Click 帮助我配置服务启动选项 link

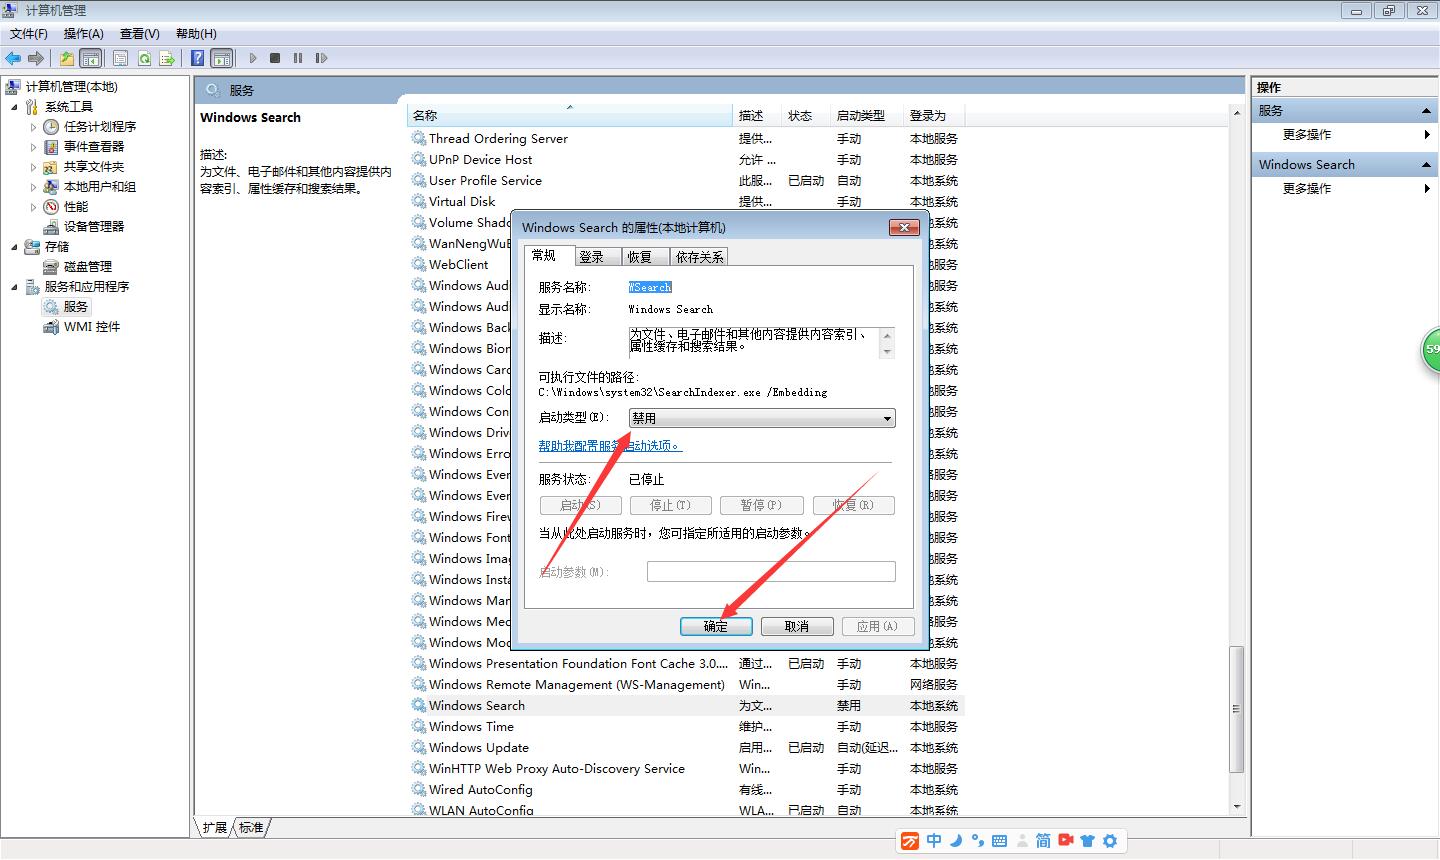[x=610, y=446]
